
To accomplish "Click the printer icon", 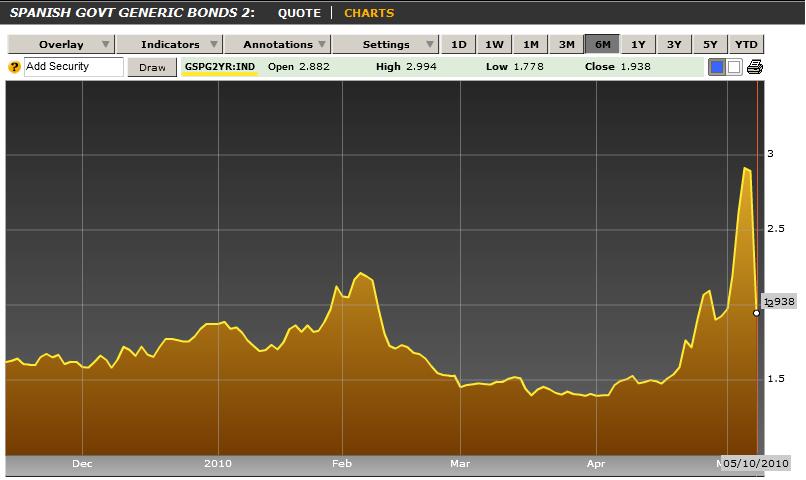I will (x=755, y=67).
